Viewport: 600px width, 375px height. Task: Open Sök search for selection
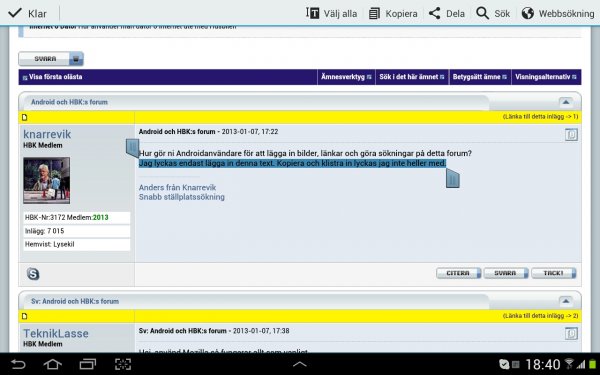(493, 13)
